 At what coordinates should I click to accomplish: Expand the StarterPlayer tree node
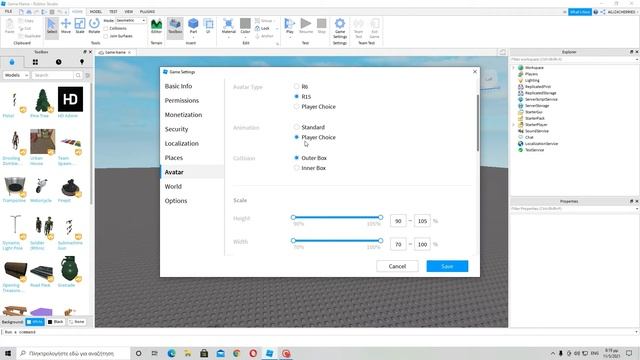coord(514,124)
